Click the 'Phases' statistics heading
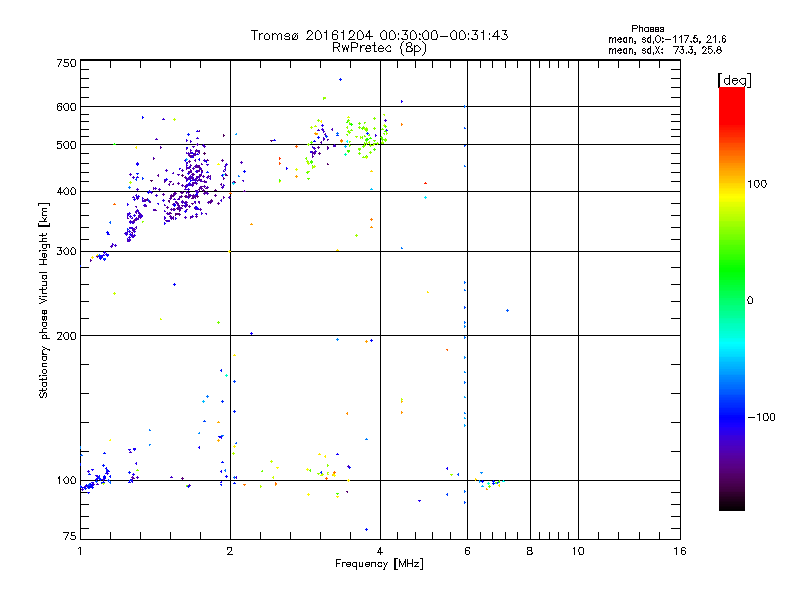 [x=647, y=29]
